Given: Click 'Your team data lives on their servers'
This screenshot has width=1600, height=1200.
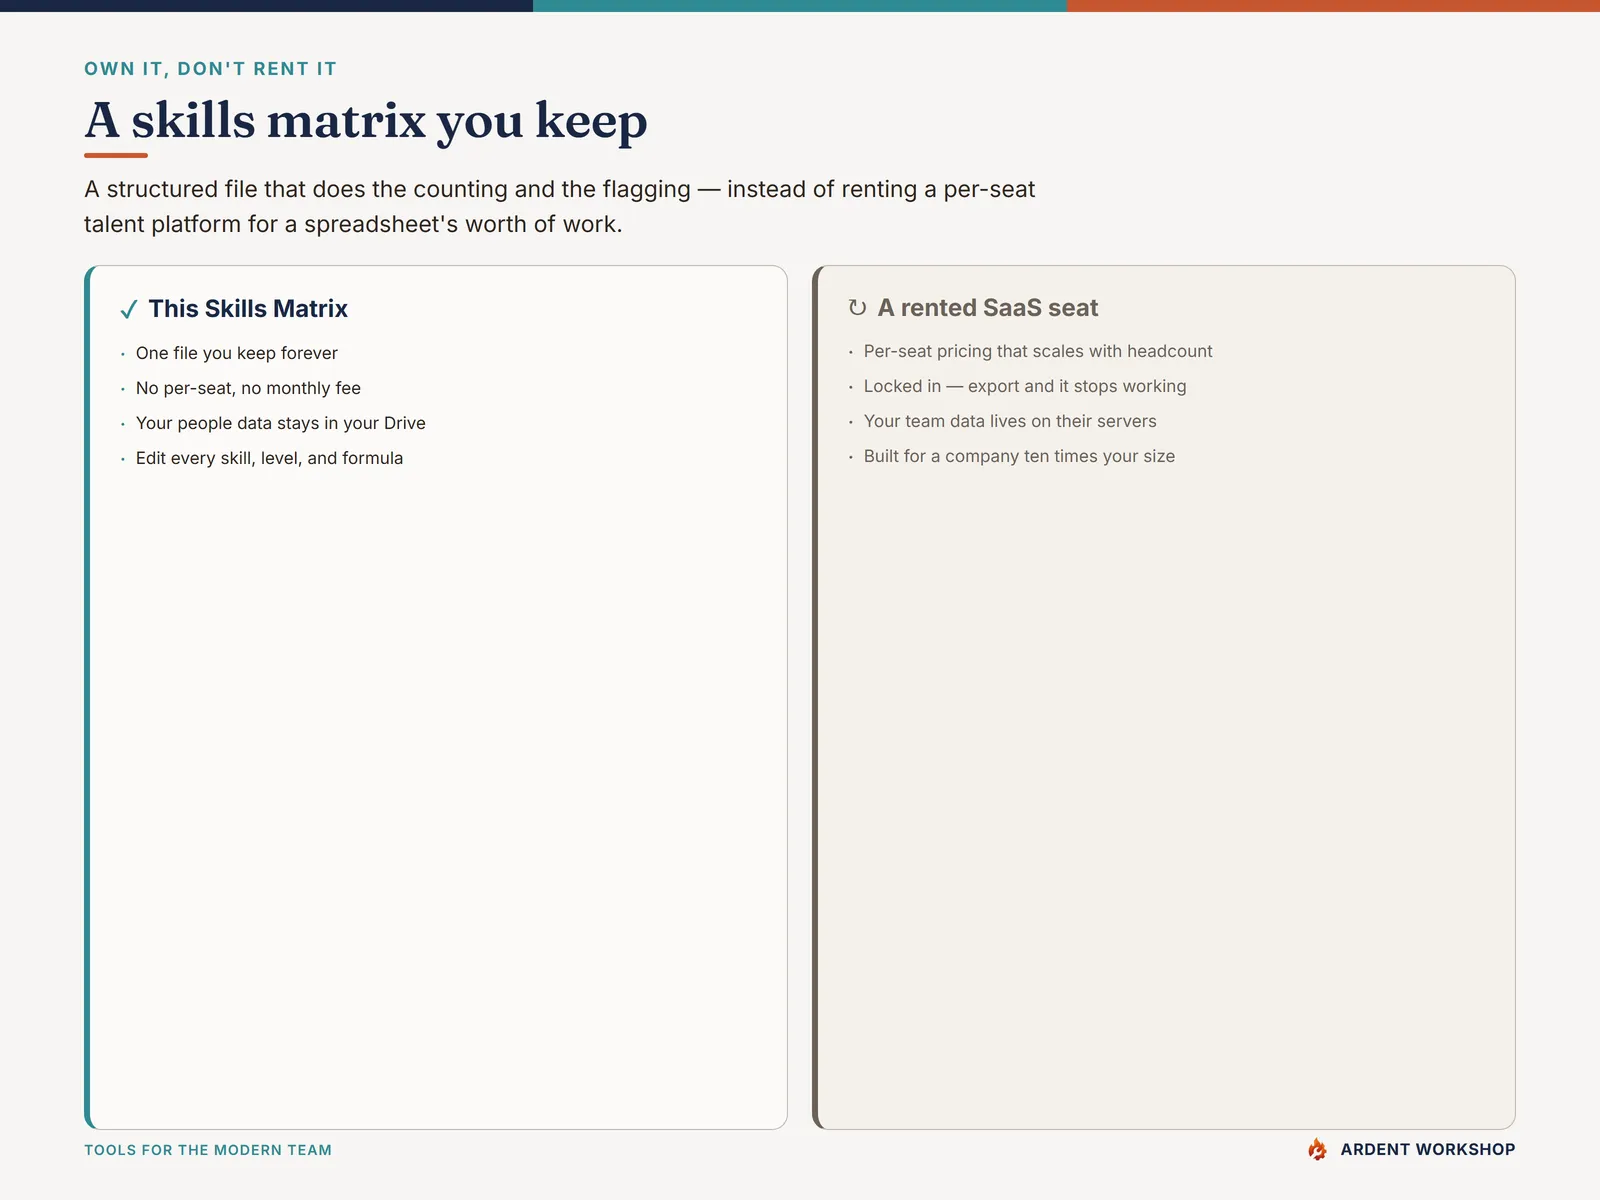Looking at the screenshot, I should [x=1010, y=421].
